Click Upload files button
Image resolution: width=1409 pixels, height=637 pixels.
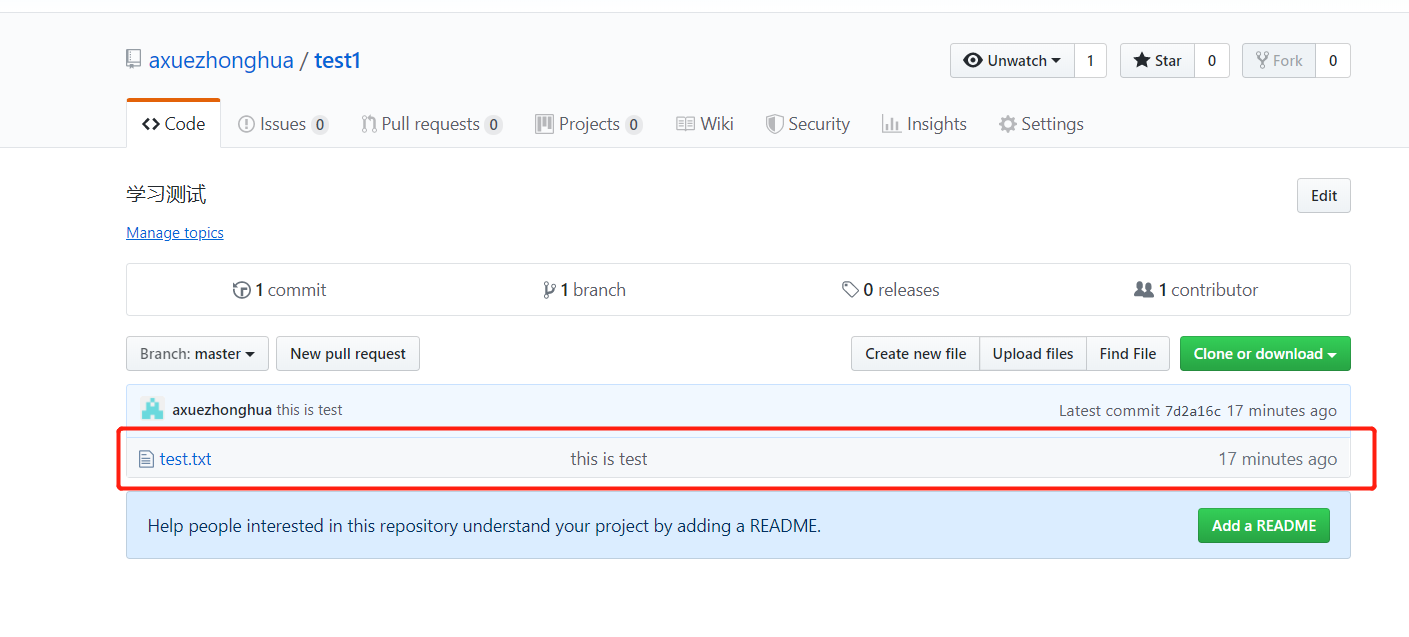point(1033,354)
